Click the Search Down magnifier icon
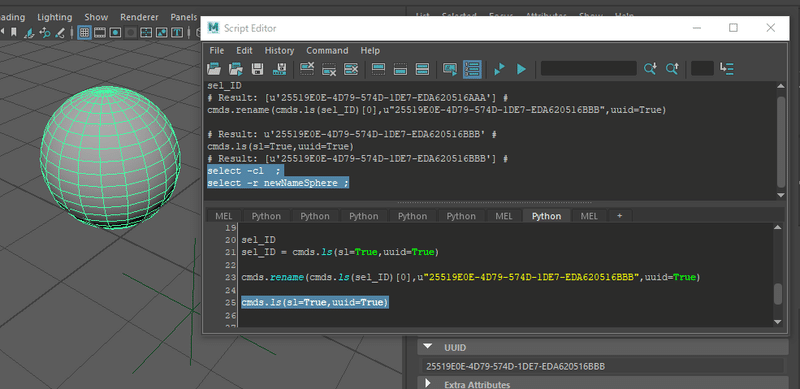Viewport: 800px width, 389px height. click(x=650, y=68)
